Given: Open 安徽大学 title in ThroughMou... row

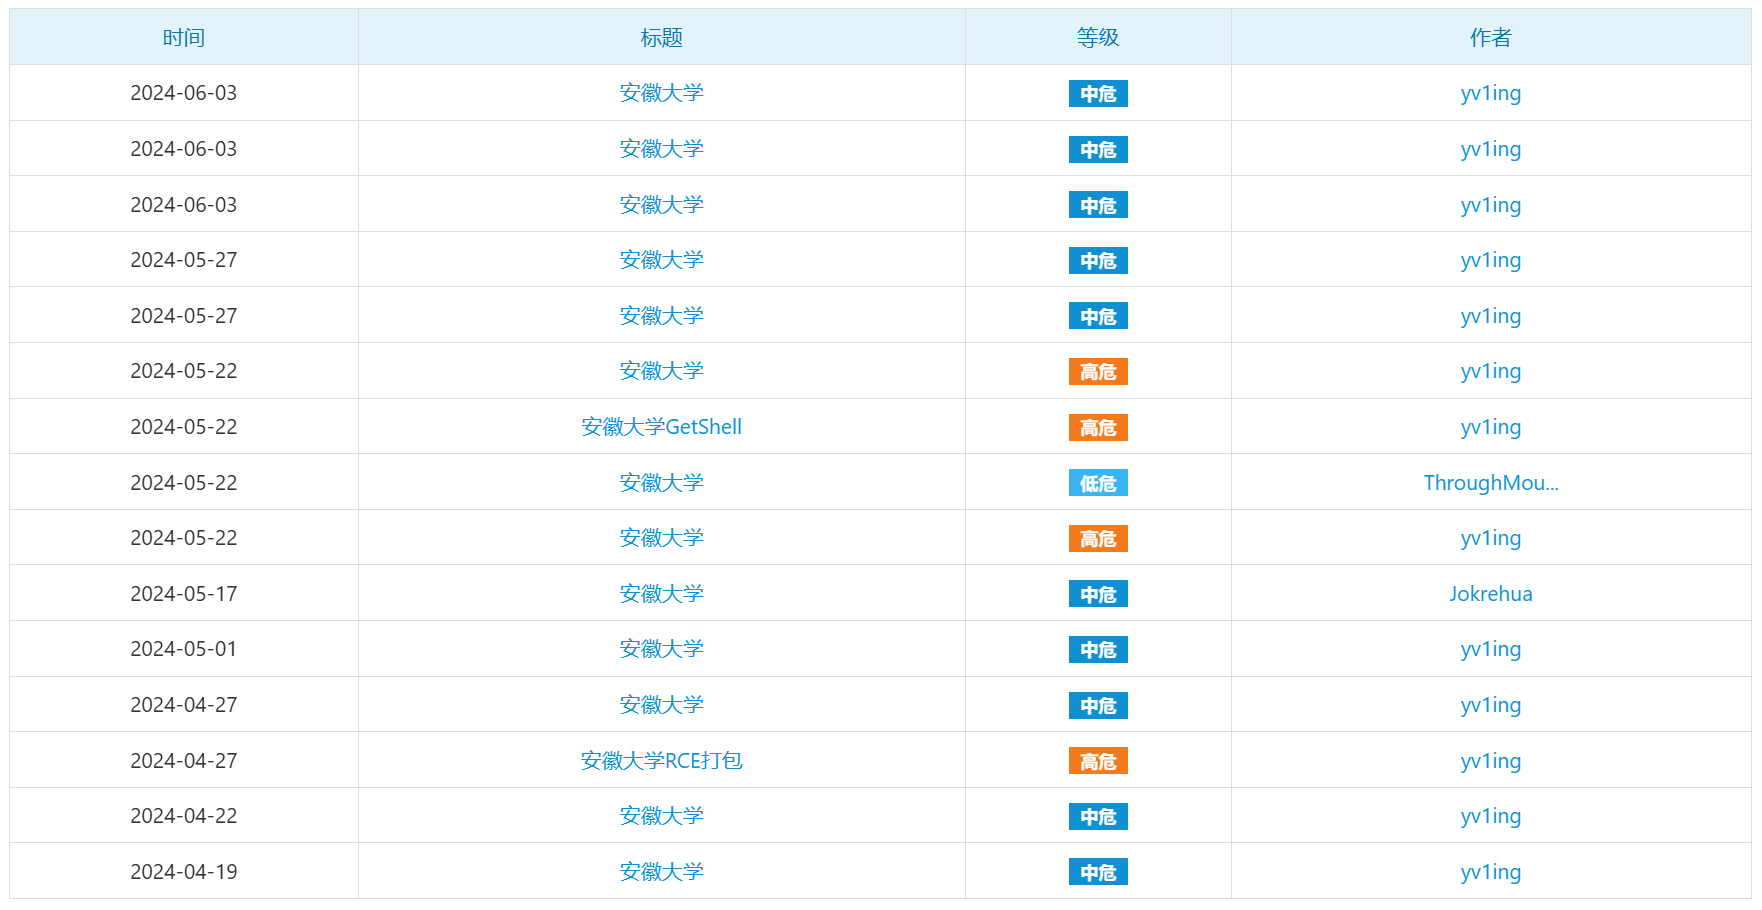Looking at the screenshot, I should [661, 483].
